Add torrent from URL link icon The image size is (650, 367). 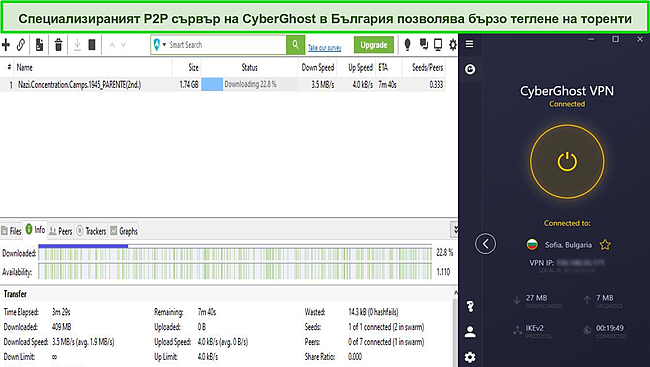(x=21, y=44)
